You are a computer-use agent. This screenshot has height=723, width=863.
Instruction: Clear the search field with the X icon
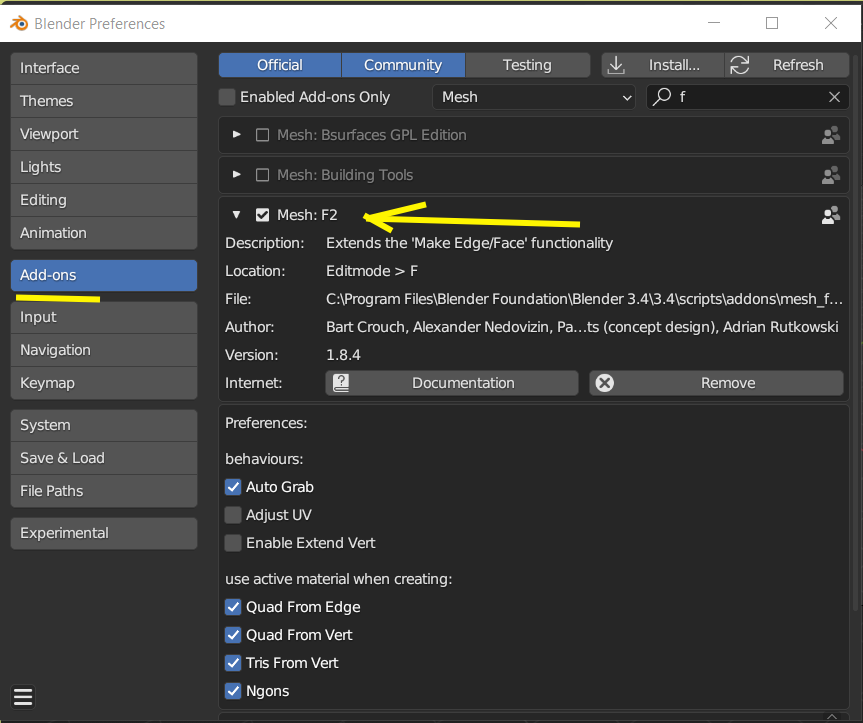pyautogui.click(x=834, y=97)
